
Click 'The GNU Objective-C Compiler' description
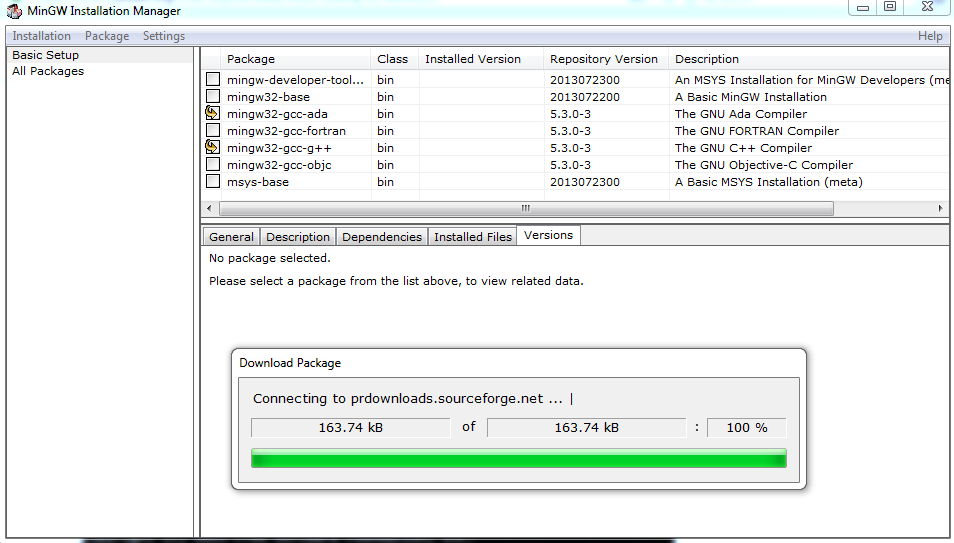tap(764, 165)
